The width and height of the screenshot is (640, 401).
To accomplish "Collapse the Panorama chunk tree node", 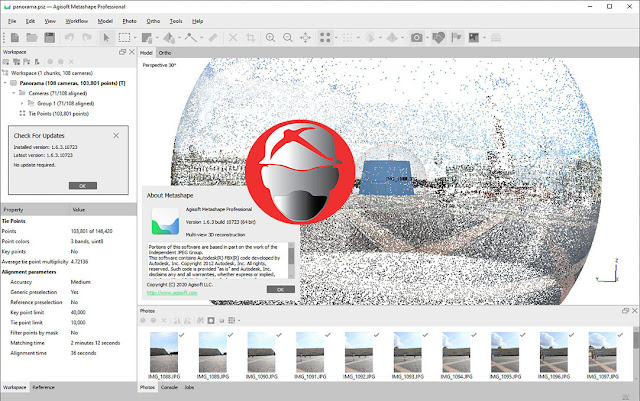I will click(5, 83).
